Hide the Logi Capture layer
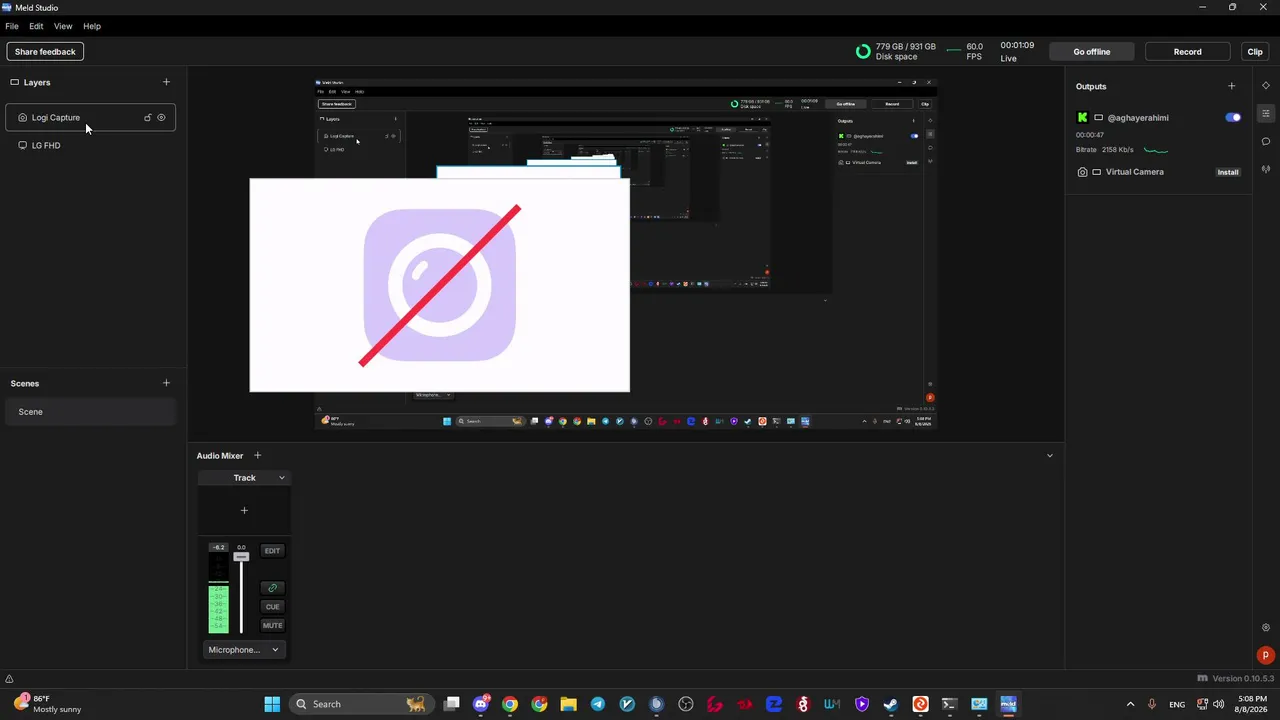1280x720 pixels. [x=162, y=117]
